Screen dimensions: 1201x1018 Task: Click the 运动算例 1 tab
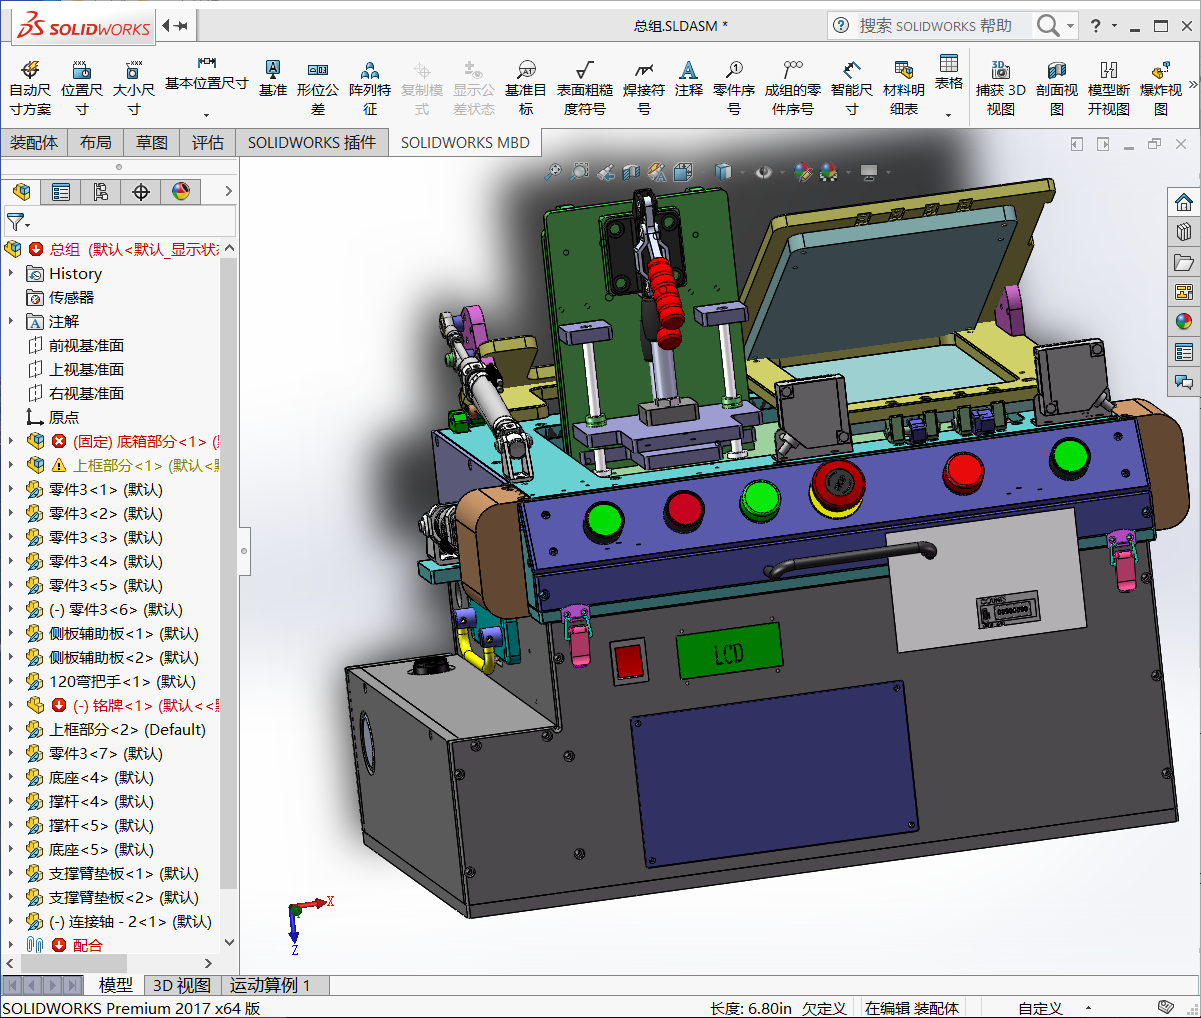[x=270, y=986]
